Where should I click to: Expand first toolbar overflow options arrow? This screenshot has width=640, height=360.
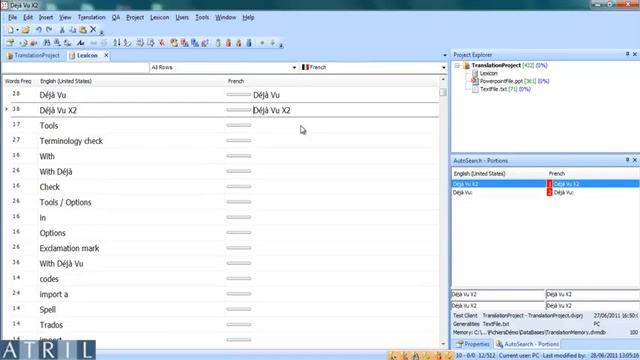point(102,32)
